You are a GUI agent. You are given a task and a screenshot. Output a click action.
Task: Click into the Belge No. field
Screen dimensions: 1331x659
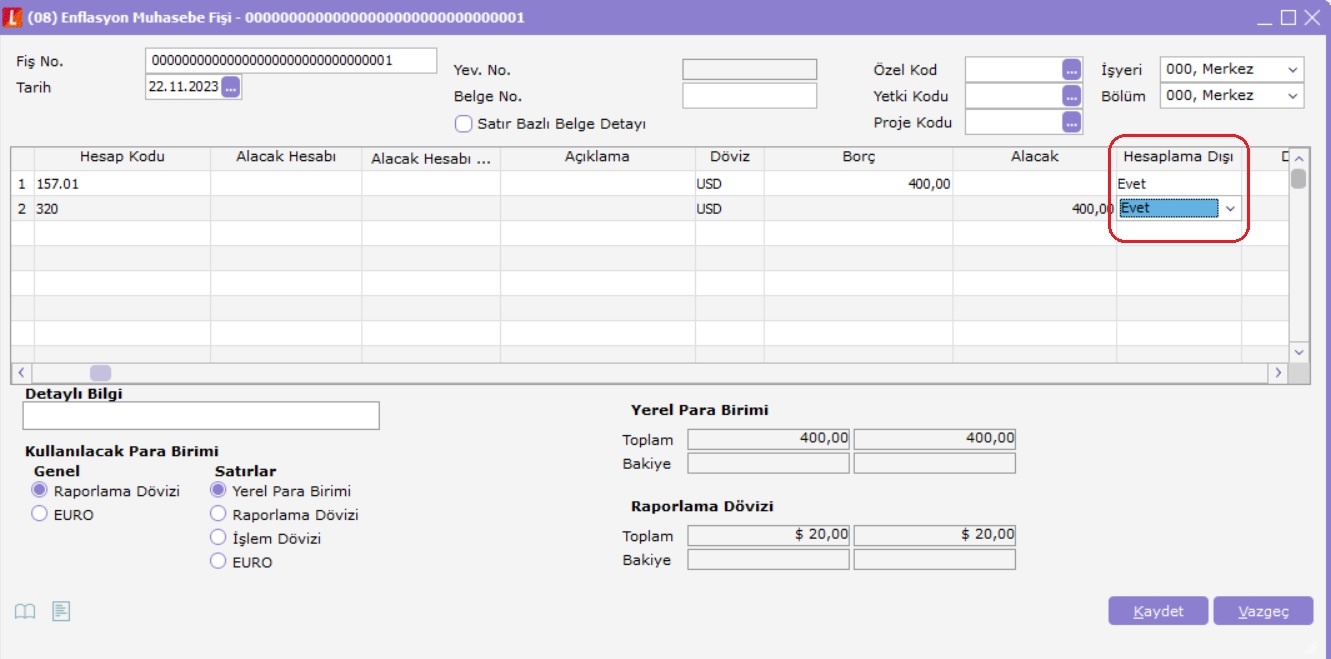tap(749, 96)
